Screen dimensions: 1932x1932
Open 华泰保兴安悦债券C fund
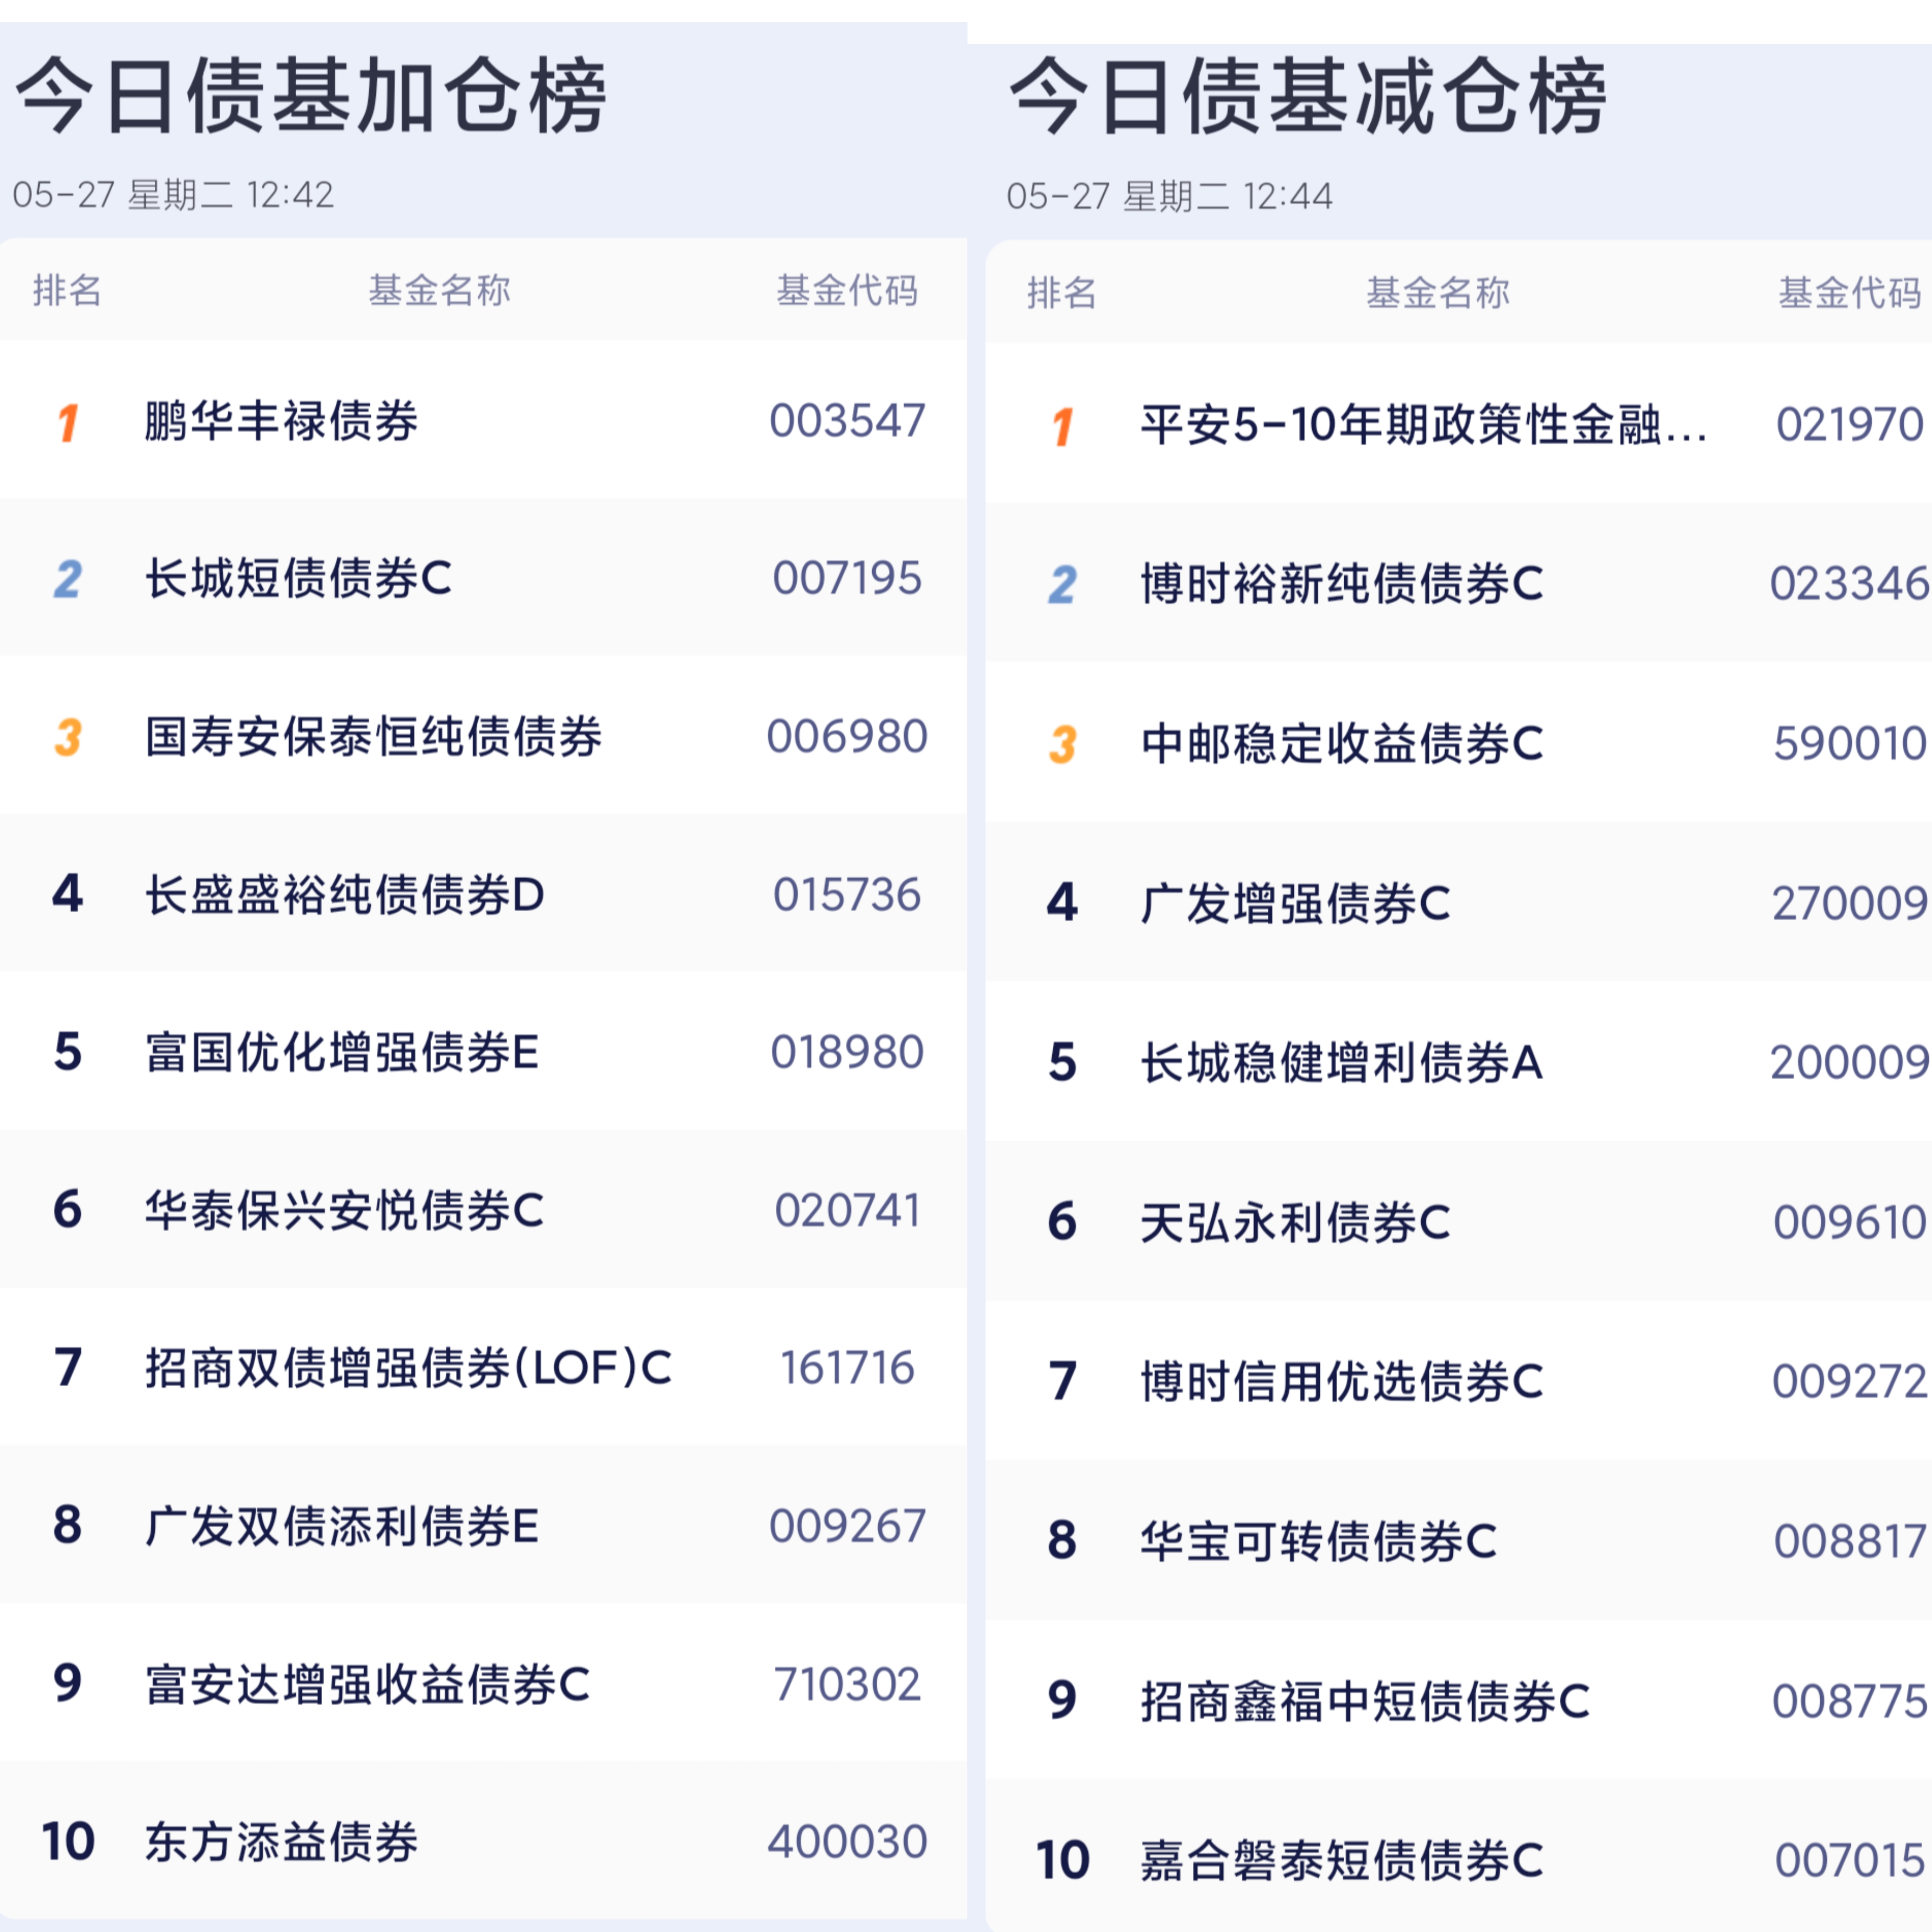click(345, 1210)
